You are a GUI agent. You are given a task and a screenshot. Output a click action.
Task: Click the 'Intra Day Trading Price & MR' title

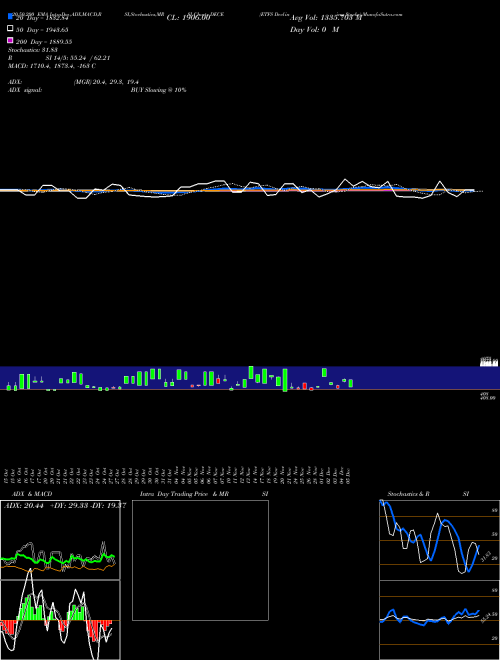point(184,494)
